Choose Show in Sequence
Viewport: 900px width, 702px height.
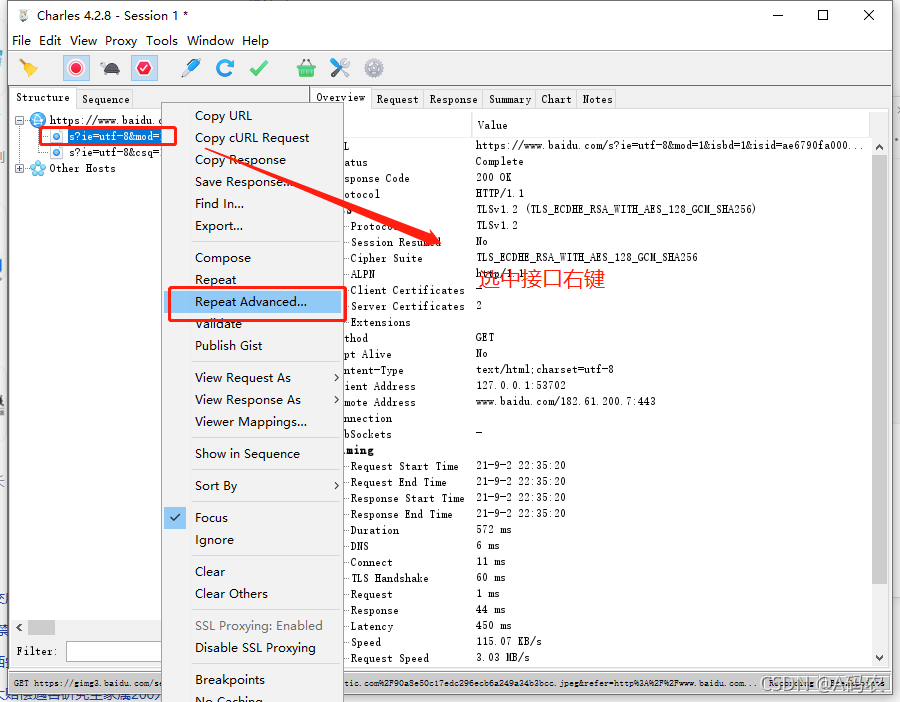coord(254,453)
